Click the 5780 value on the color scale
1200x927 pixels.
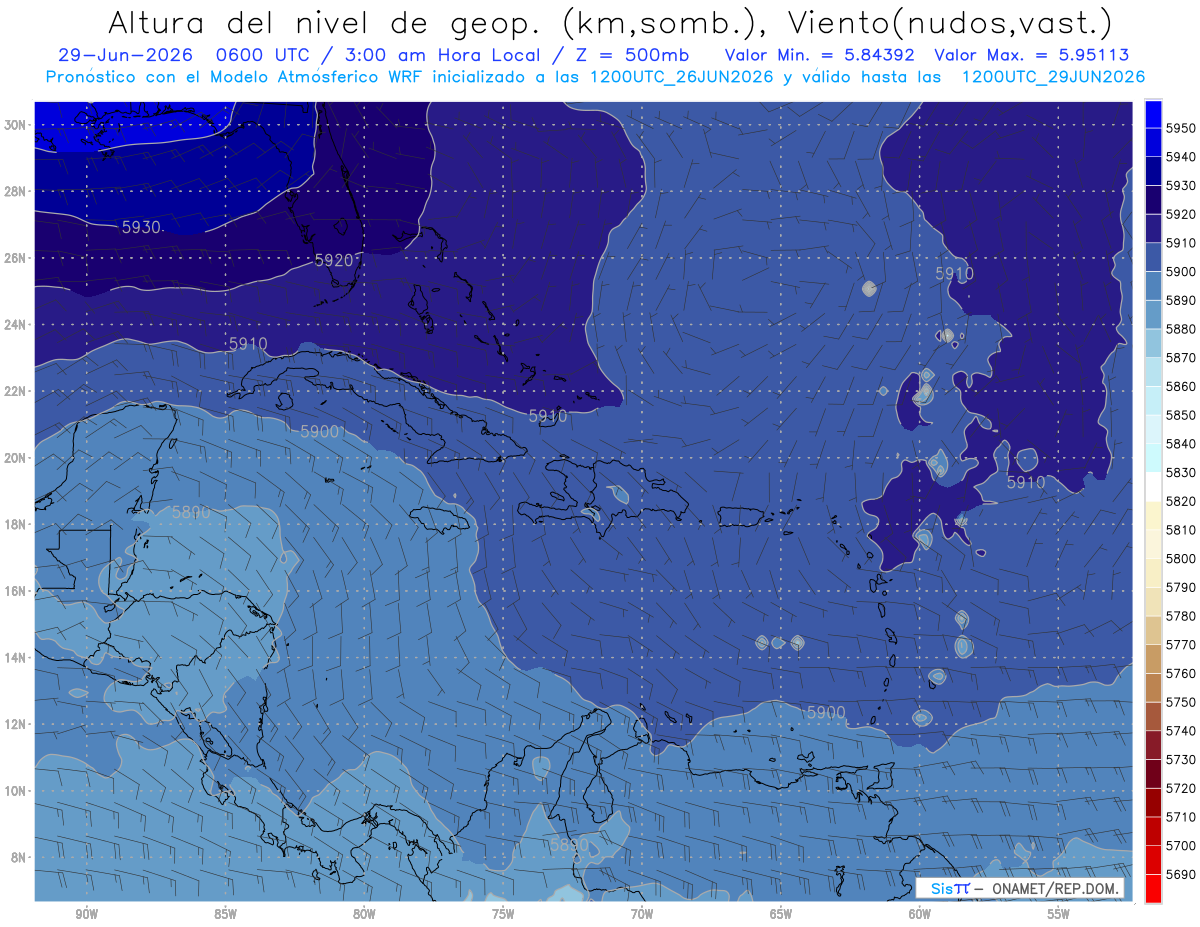(x=1181, y=615)
